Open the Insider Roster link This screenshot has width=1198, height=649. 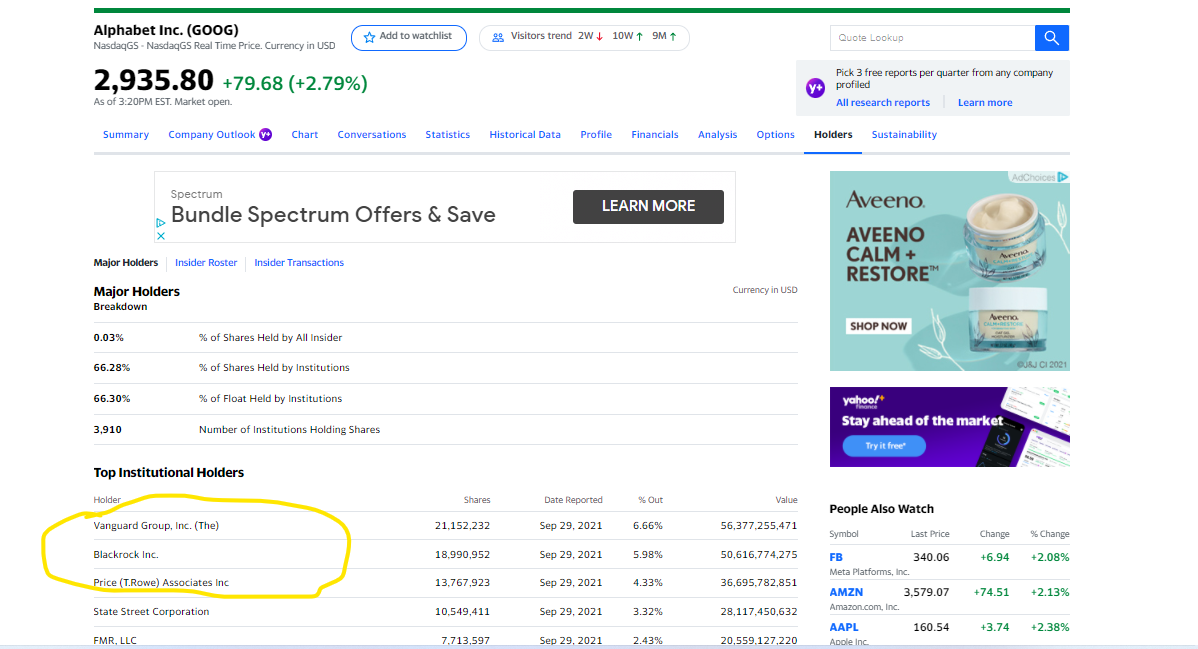[x=206, y=262]
